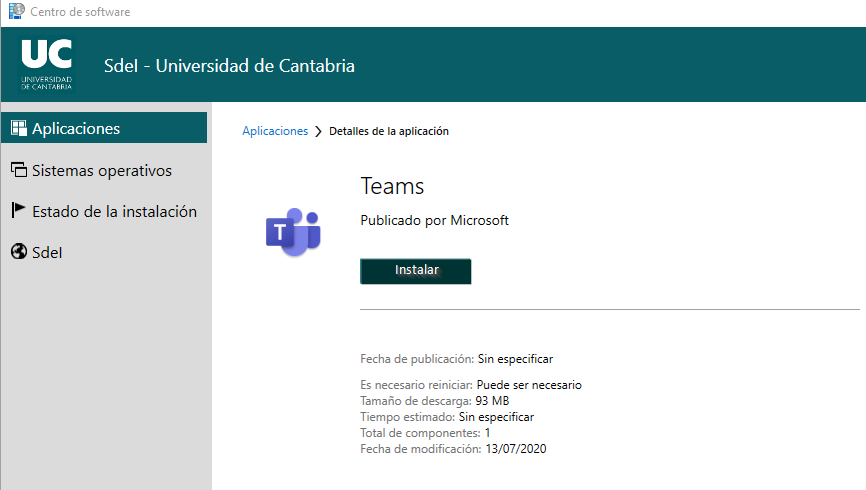Click 'Publicado por Microsoft' text

click(x=434, y=220)
